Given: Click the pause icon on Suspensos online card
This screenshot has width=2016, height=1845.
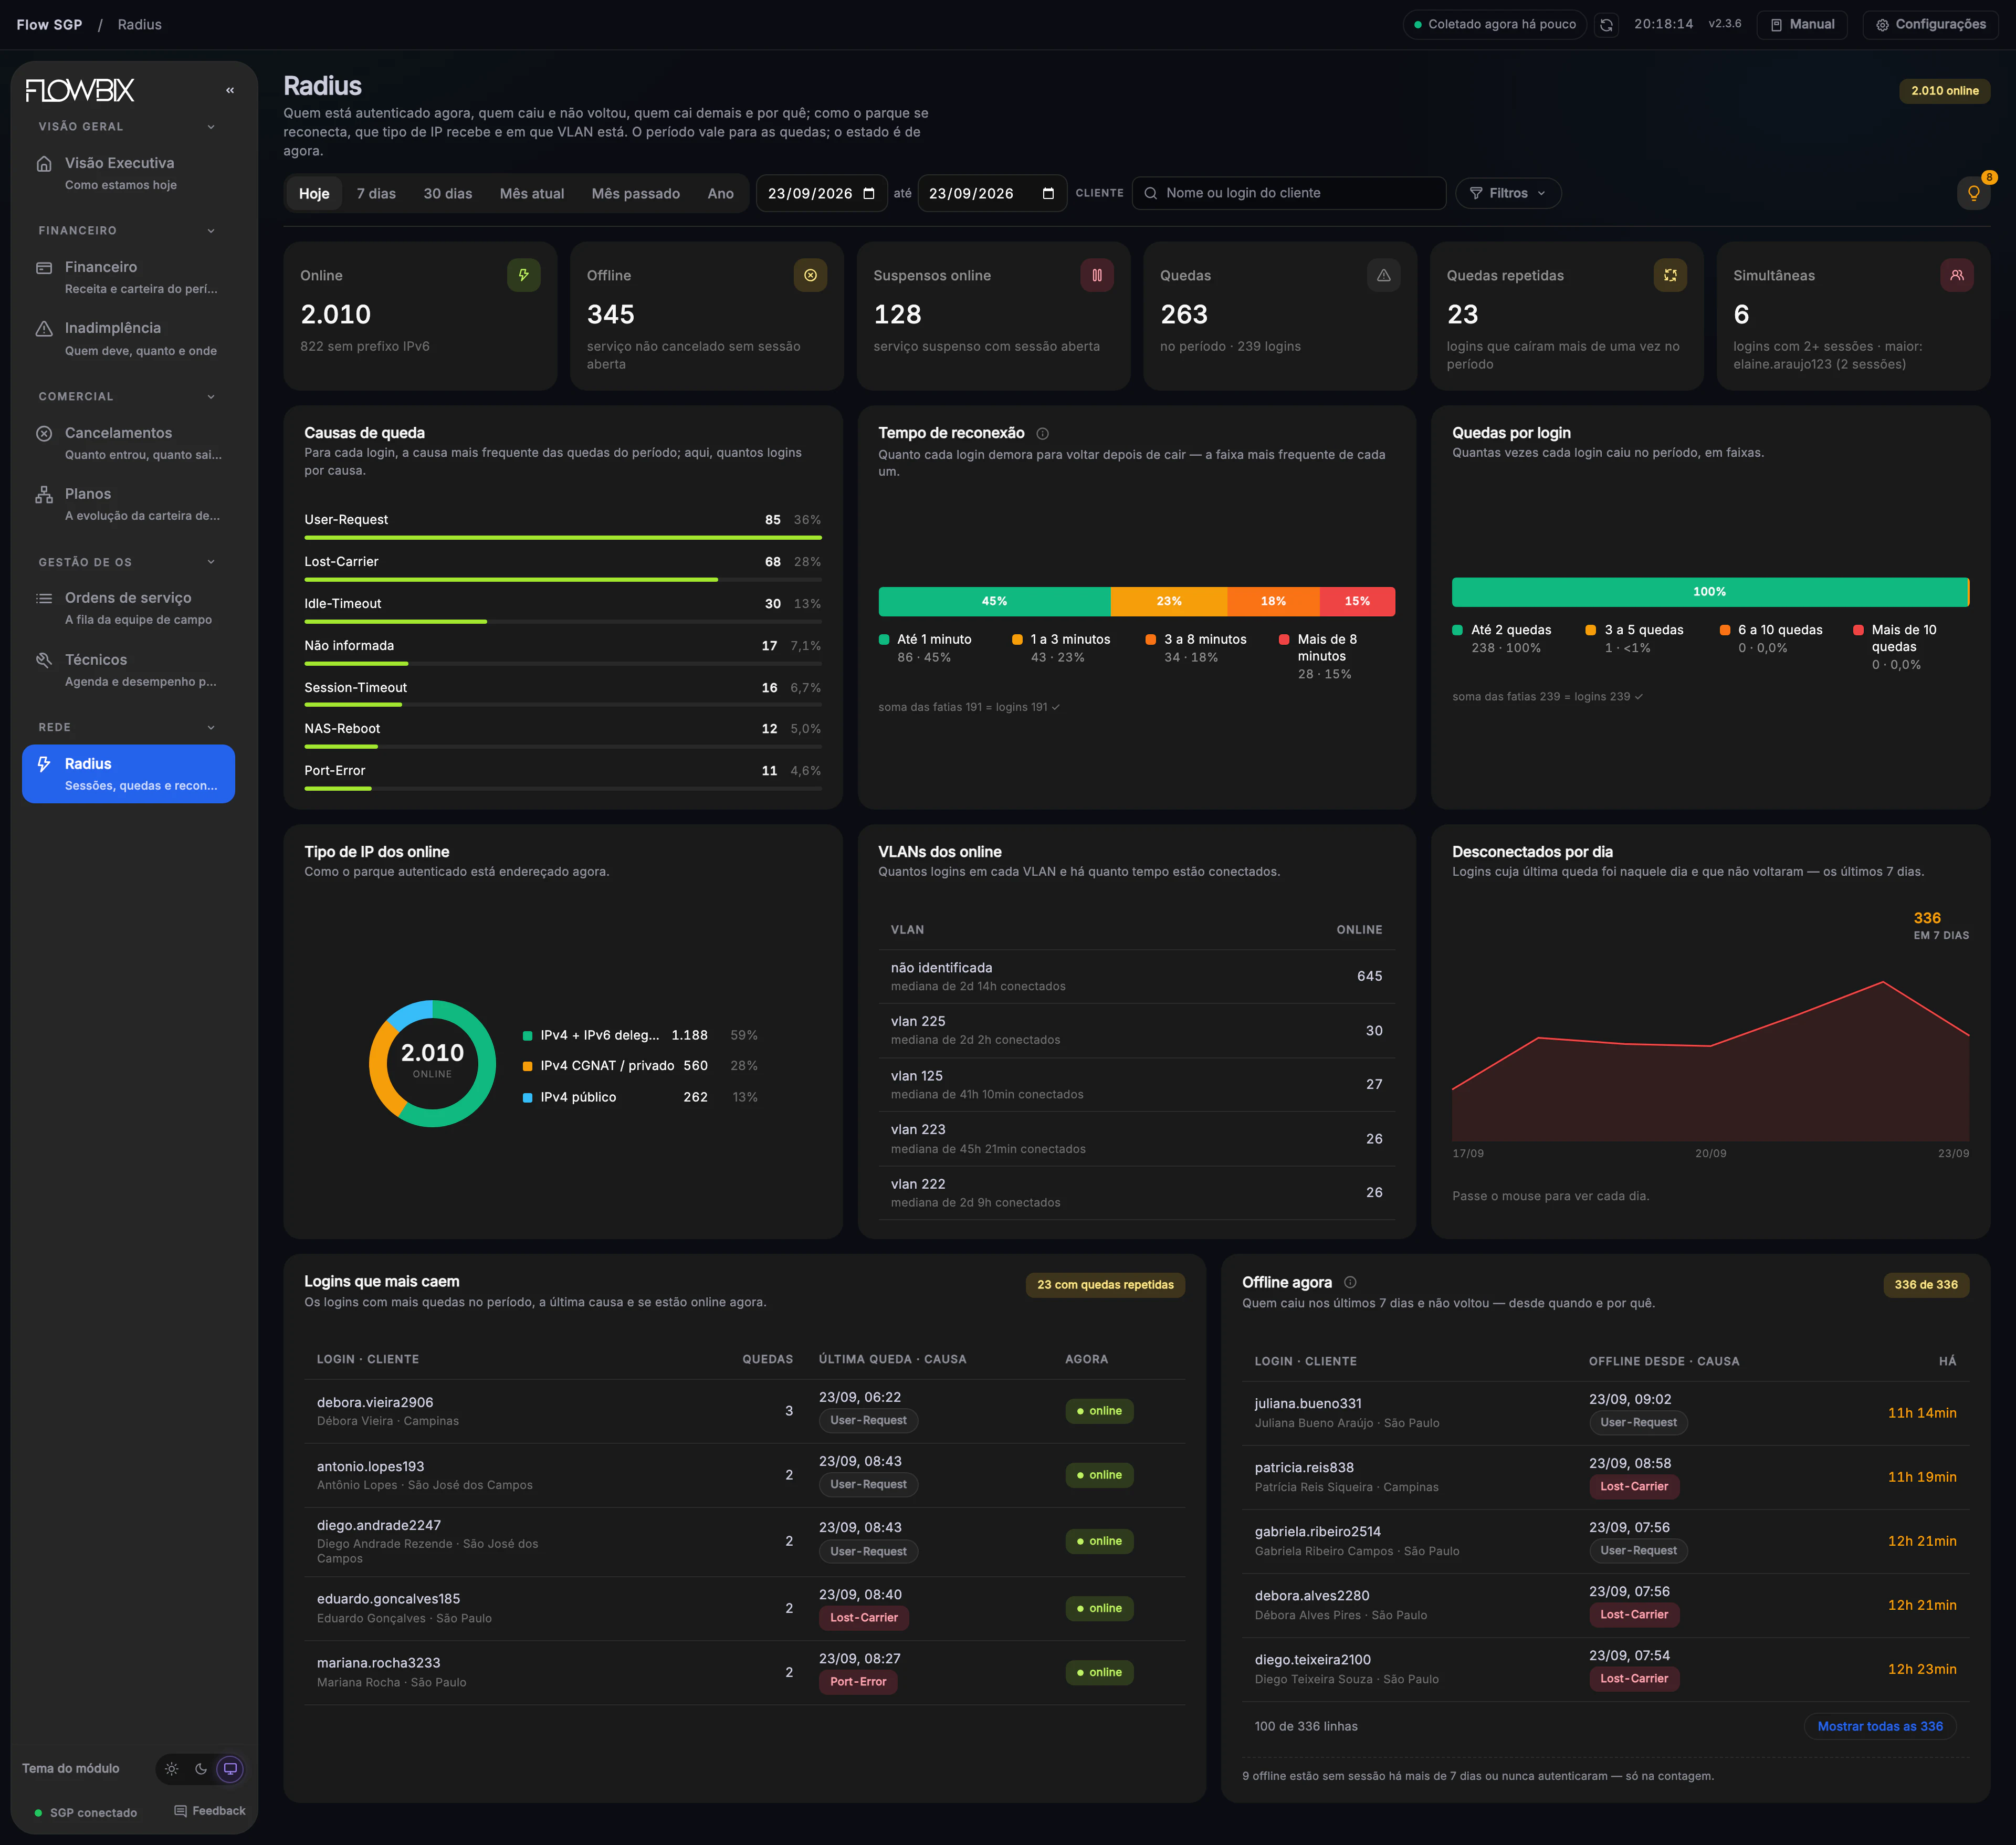Looking at the screenshot, I should [1097, 275].
